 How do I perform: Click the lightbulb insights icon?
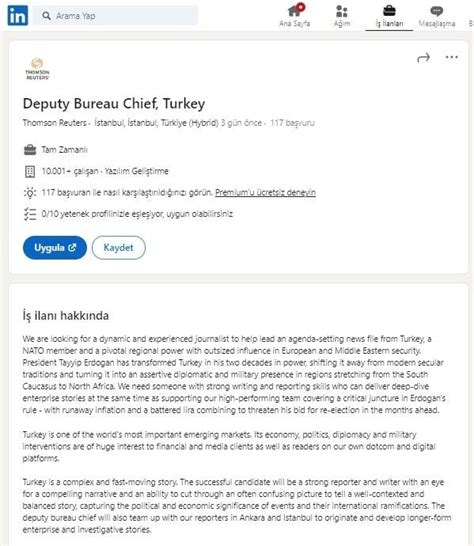click(30, 193)
